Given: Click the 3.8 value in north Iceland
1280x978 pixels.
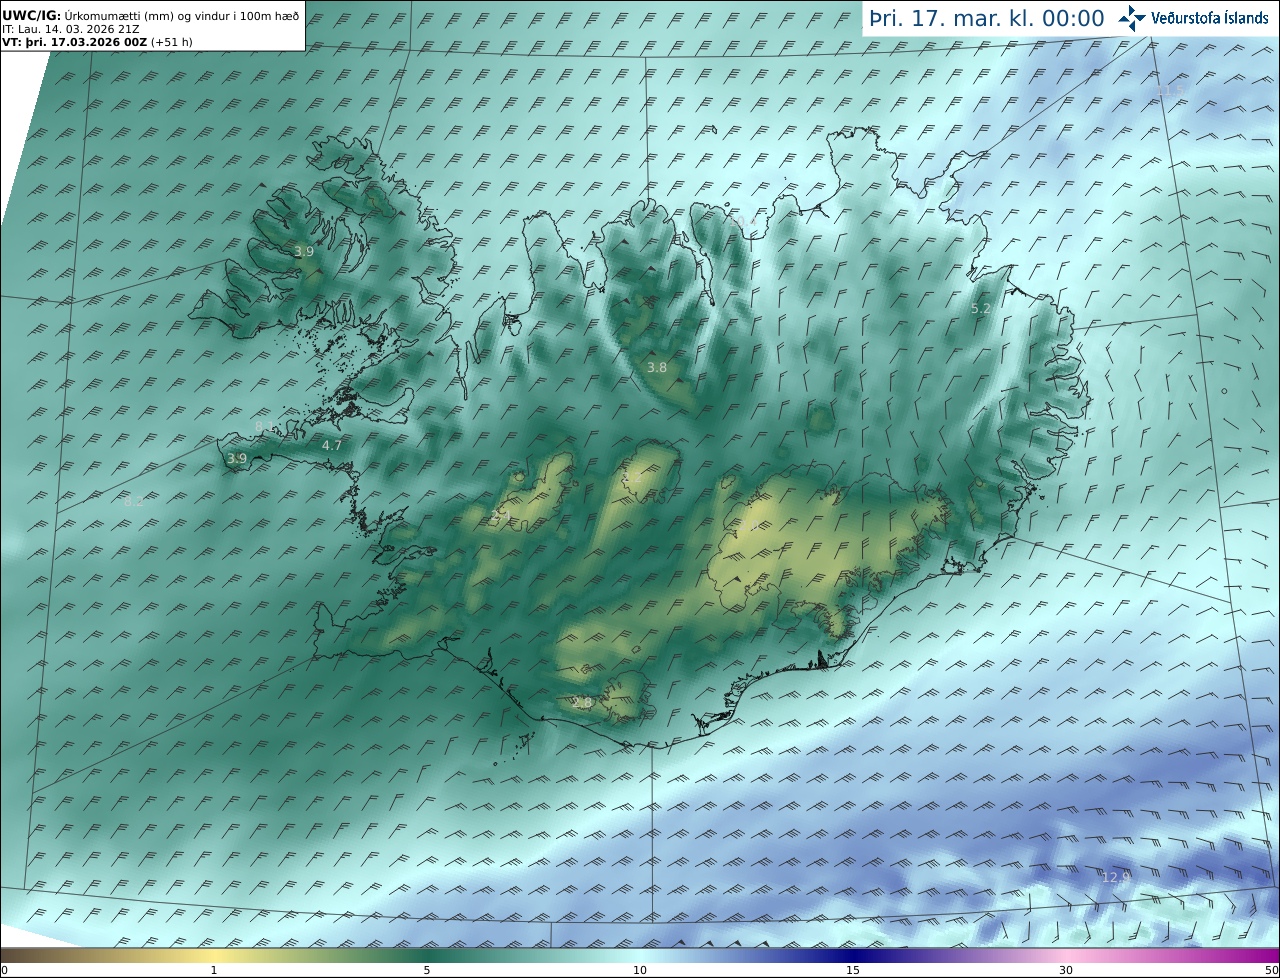Looking at the screenshot, I should click(657, 368).
